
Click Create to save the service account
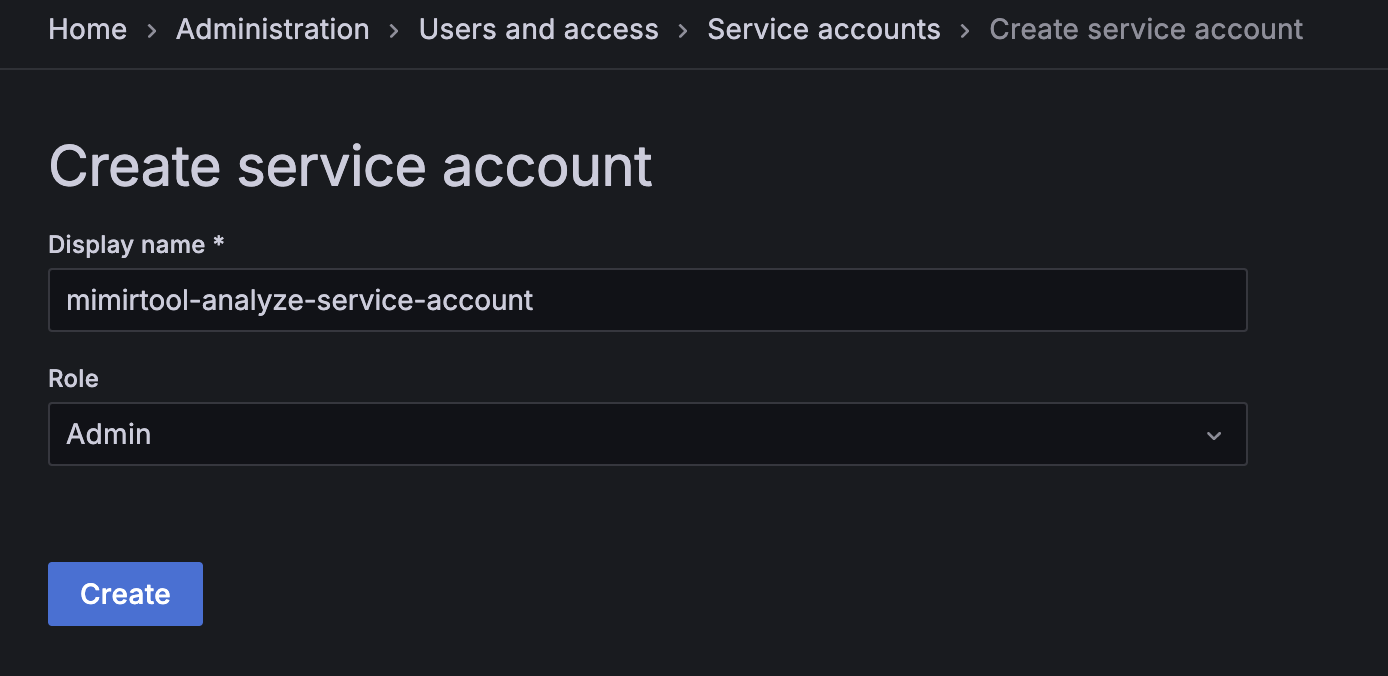pos(124,593)
